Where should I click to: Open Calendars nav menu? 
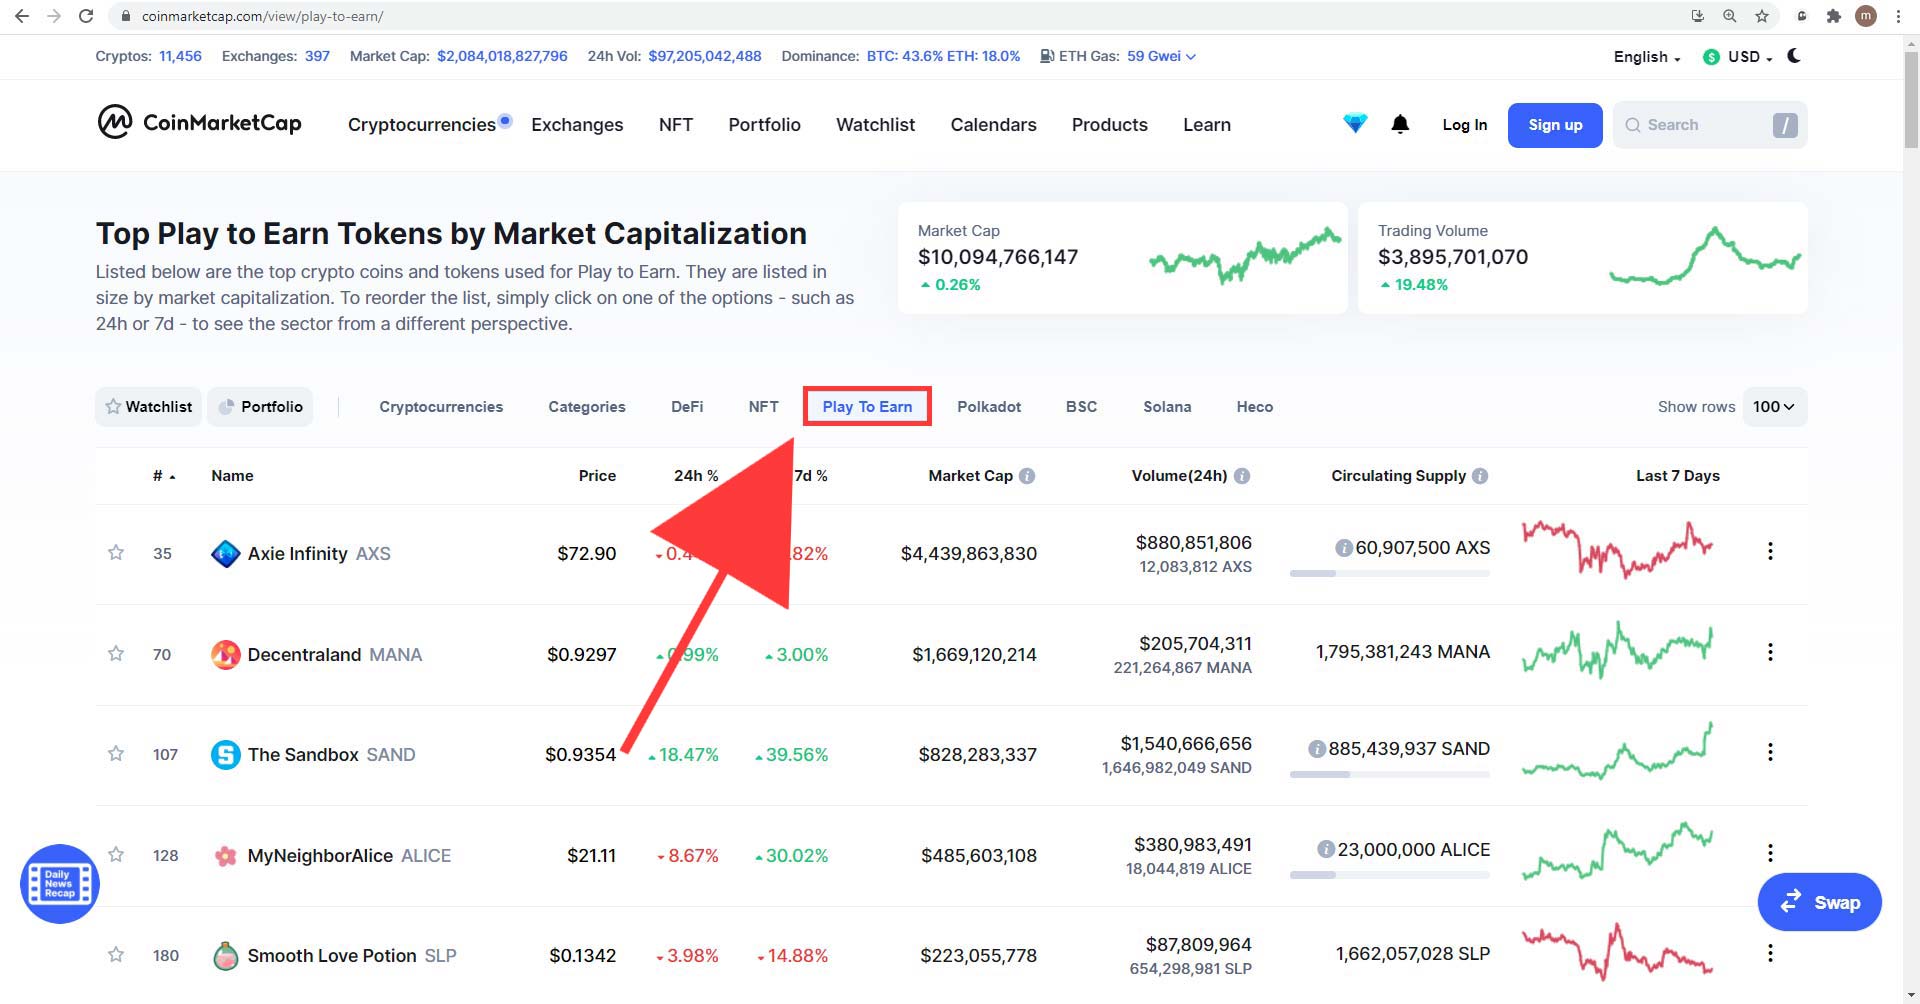click(993, 125)
